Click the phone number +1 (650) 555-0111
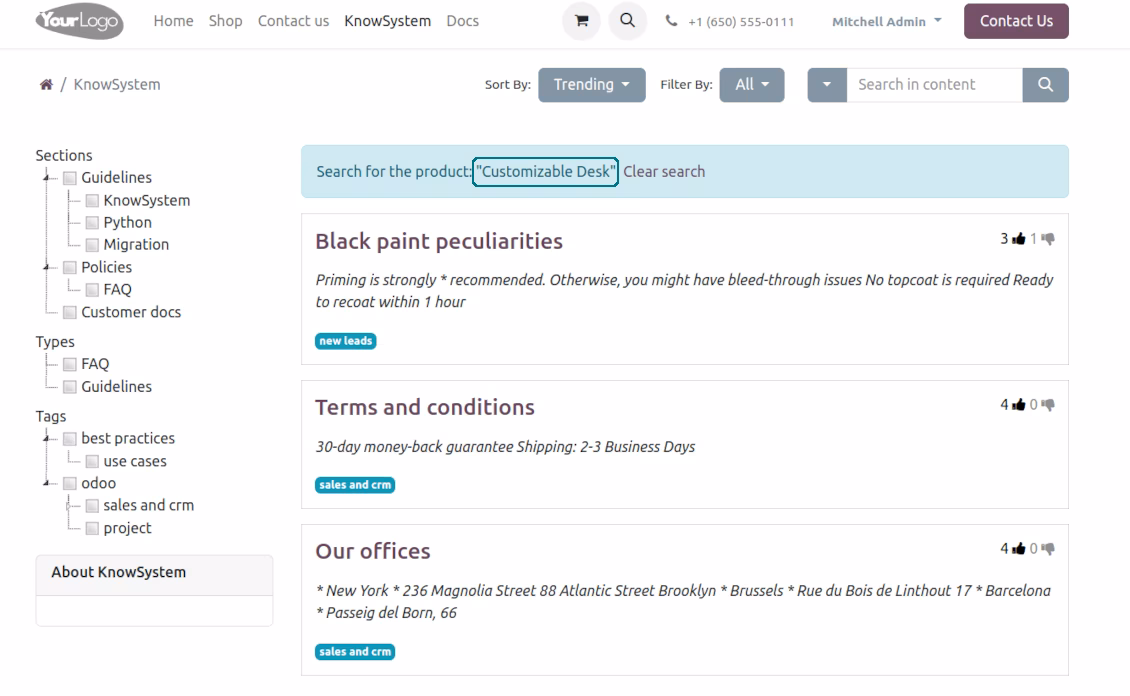 click(x=741, y=22)
